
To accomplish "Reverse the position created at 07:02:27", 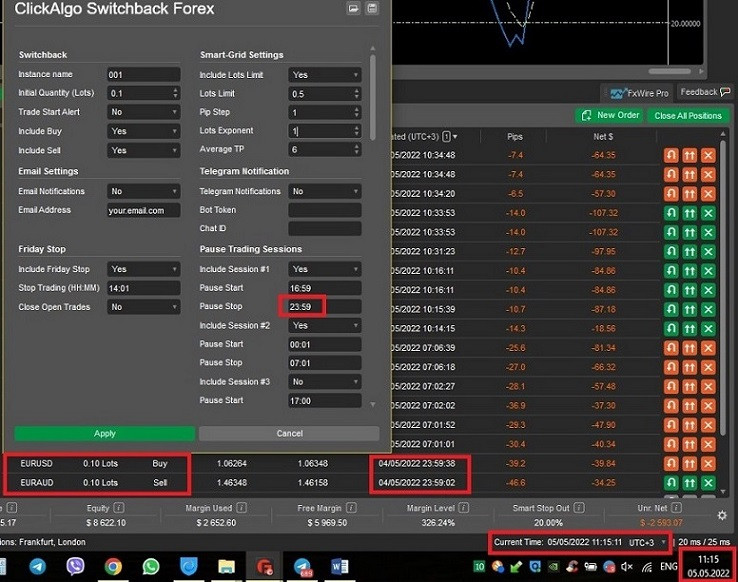I will (671, 386).
